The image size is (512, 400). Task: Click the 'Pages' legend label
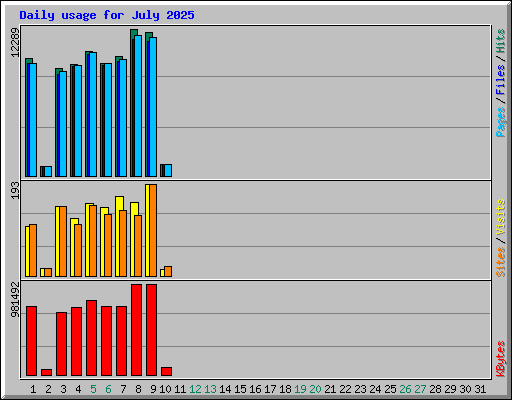[x=501, y=122]
